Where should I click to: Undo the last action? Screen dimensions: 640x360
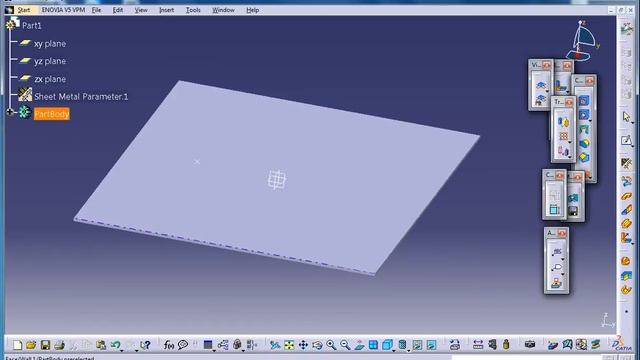coord(115,345)
